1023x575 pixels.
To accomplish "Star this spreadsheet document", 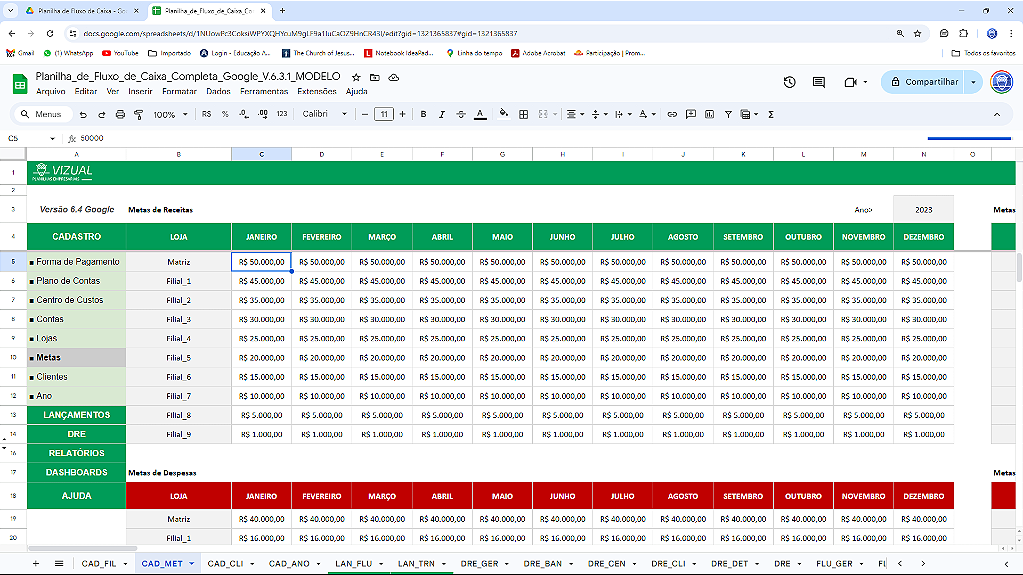I will coord(356,77).
